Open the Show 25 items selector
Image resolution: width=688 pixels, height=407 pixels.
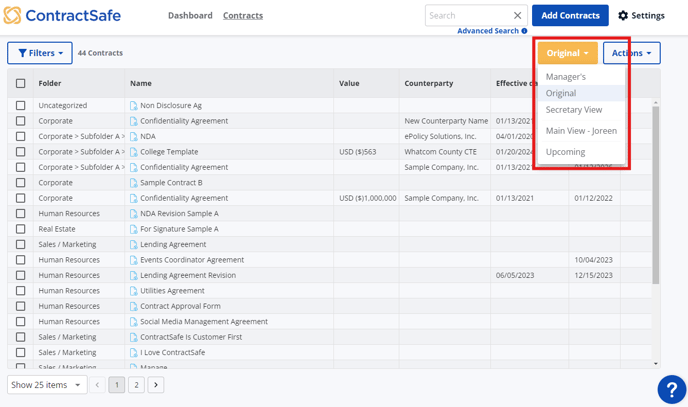pyautogui.click(x=47, y=385)
